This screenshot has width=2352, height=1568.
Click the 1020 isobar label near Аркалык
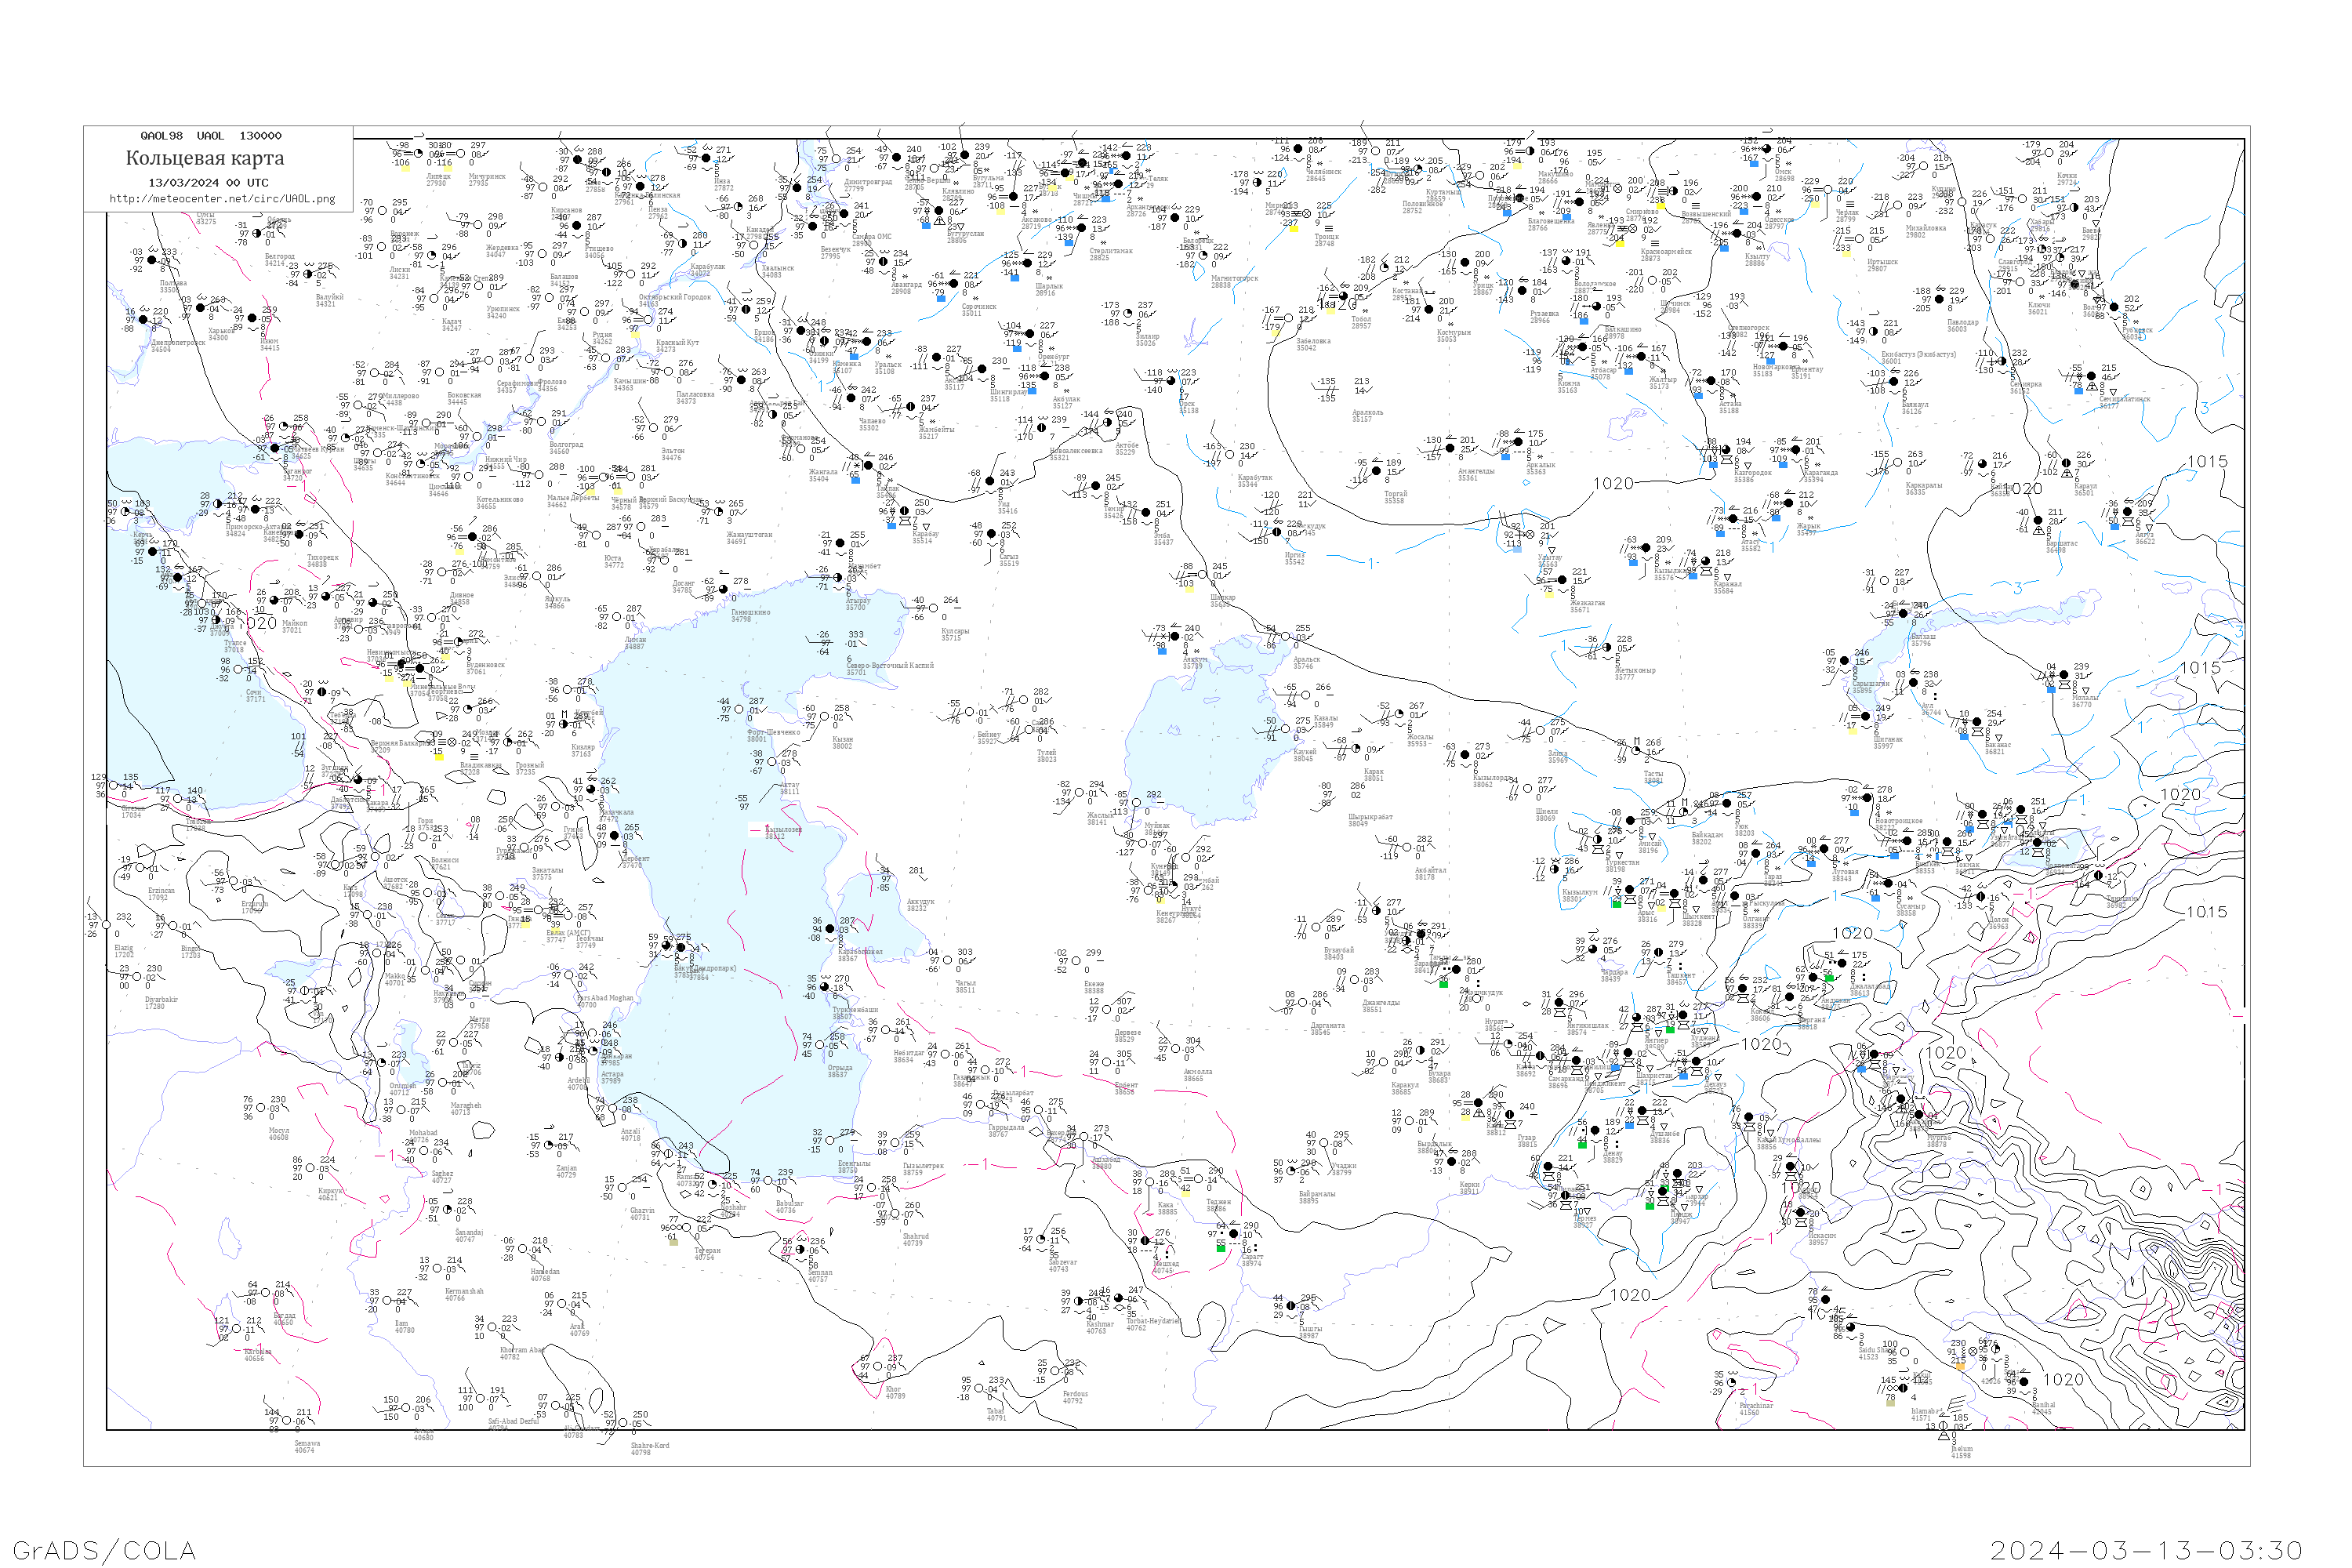click(1613, 484)
